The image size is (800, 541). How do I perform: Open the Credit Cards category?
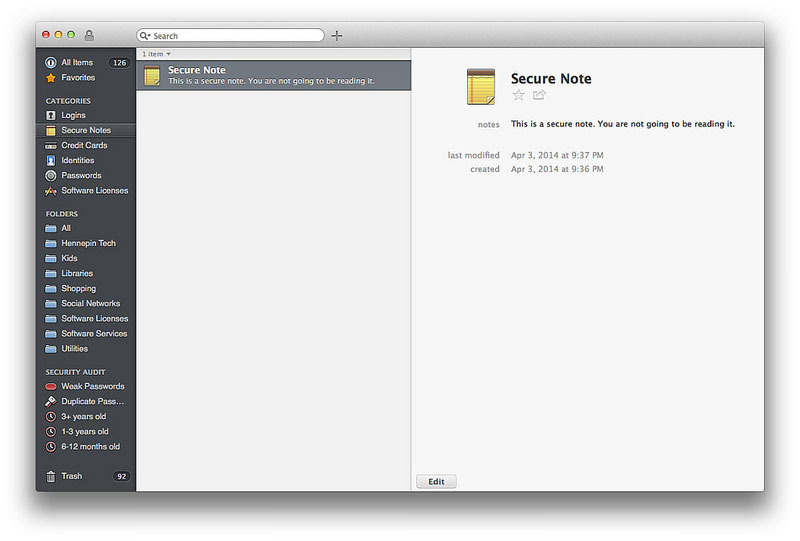point(84,145)
